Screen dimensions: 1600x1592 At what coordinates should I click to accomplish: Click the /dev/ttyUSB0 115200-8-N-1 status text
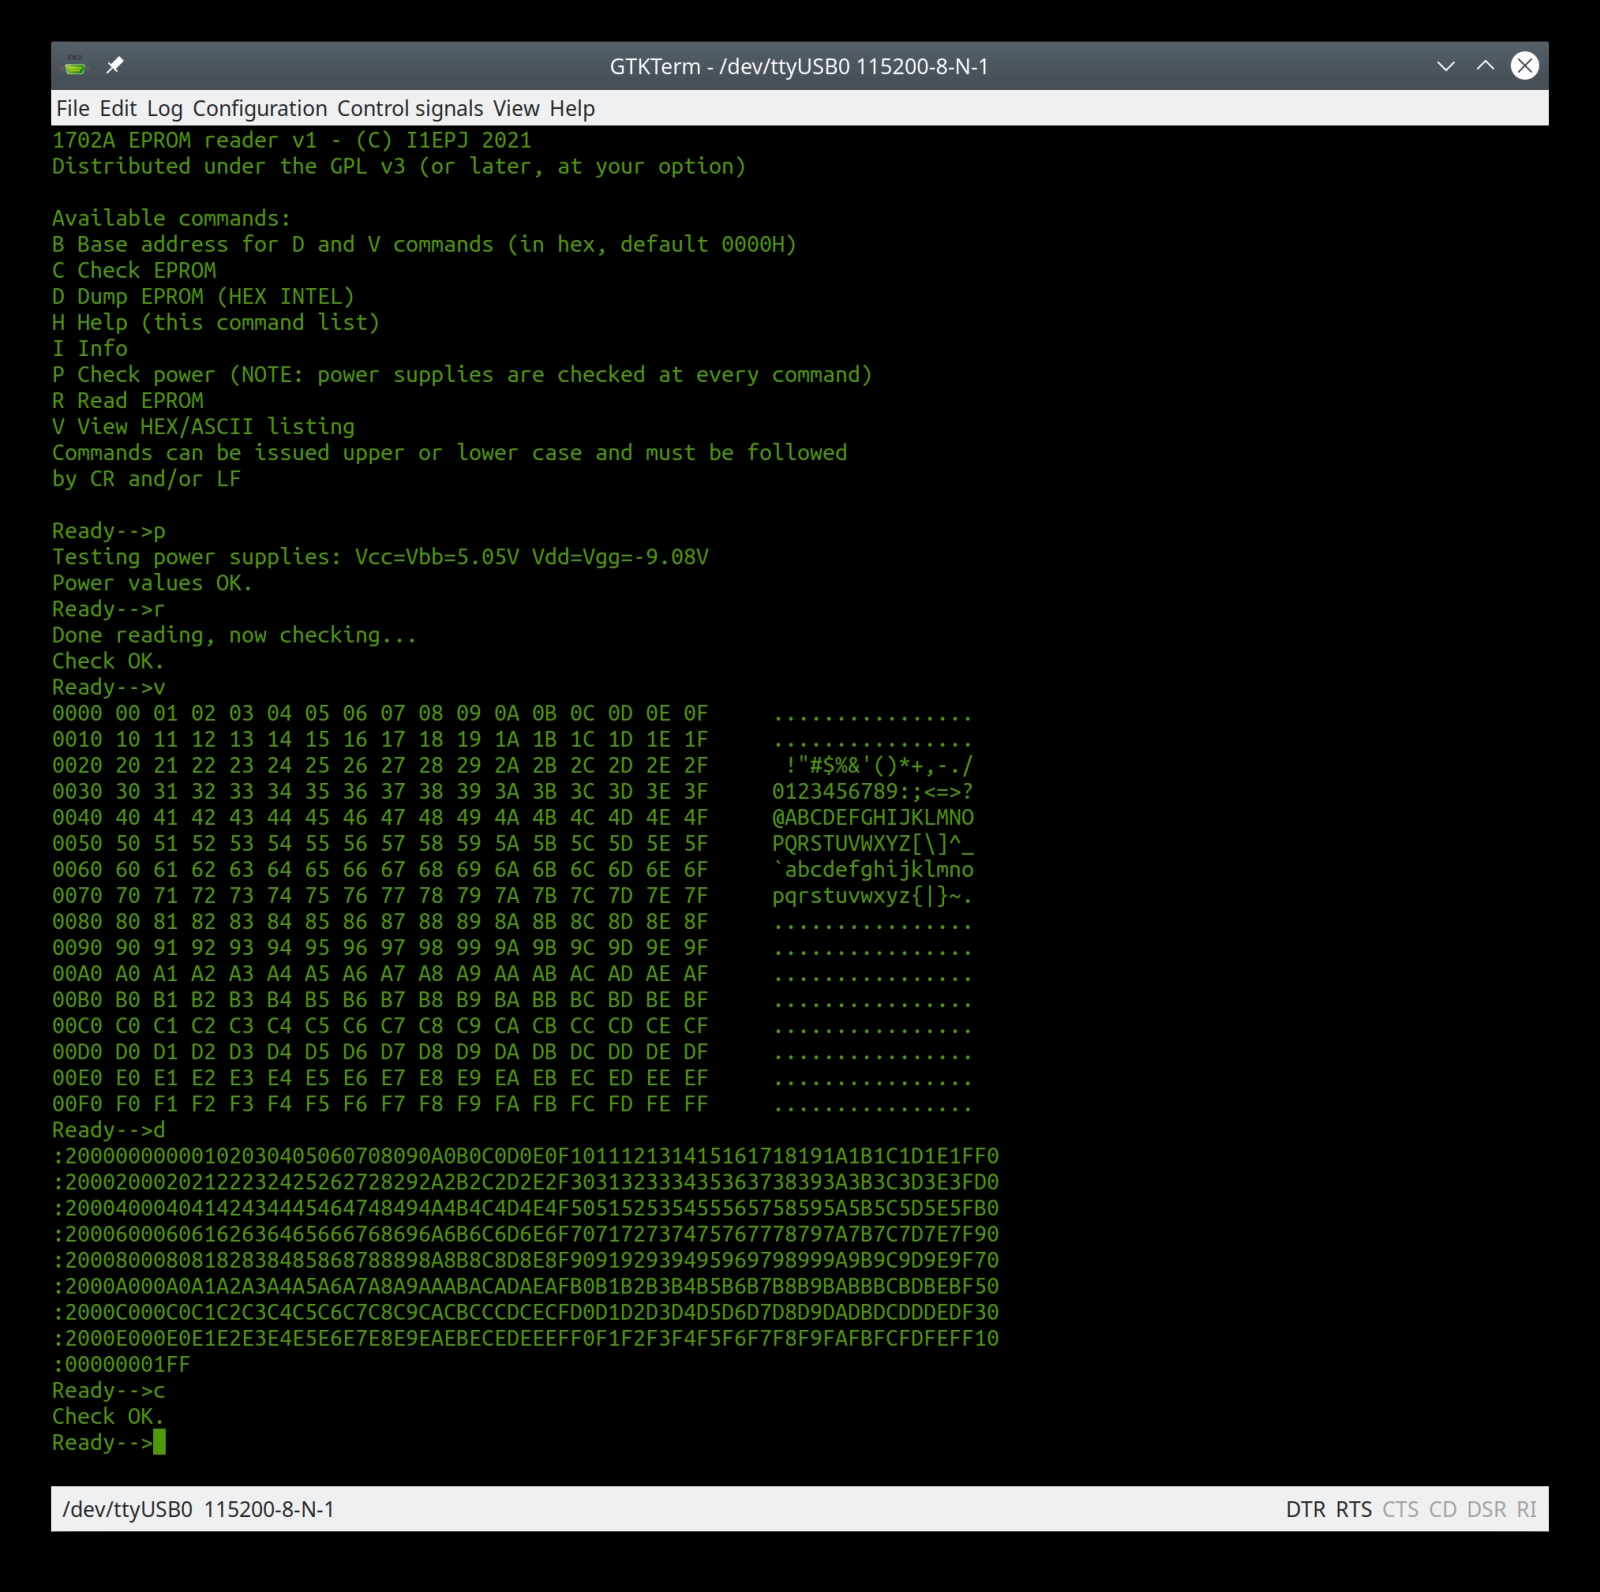(198, 1509)
